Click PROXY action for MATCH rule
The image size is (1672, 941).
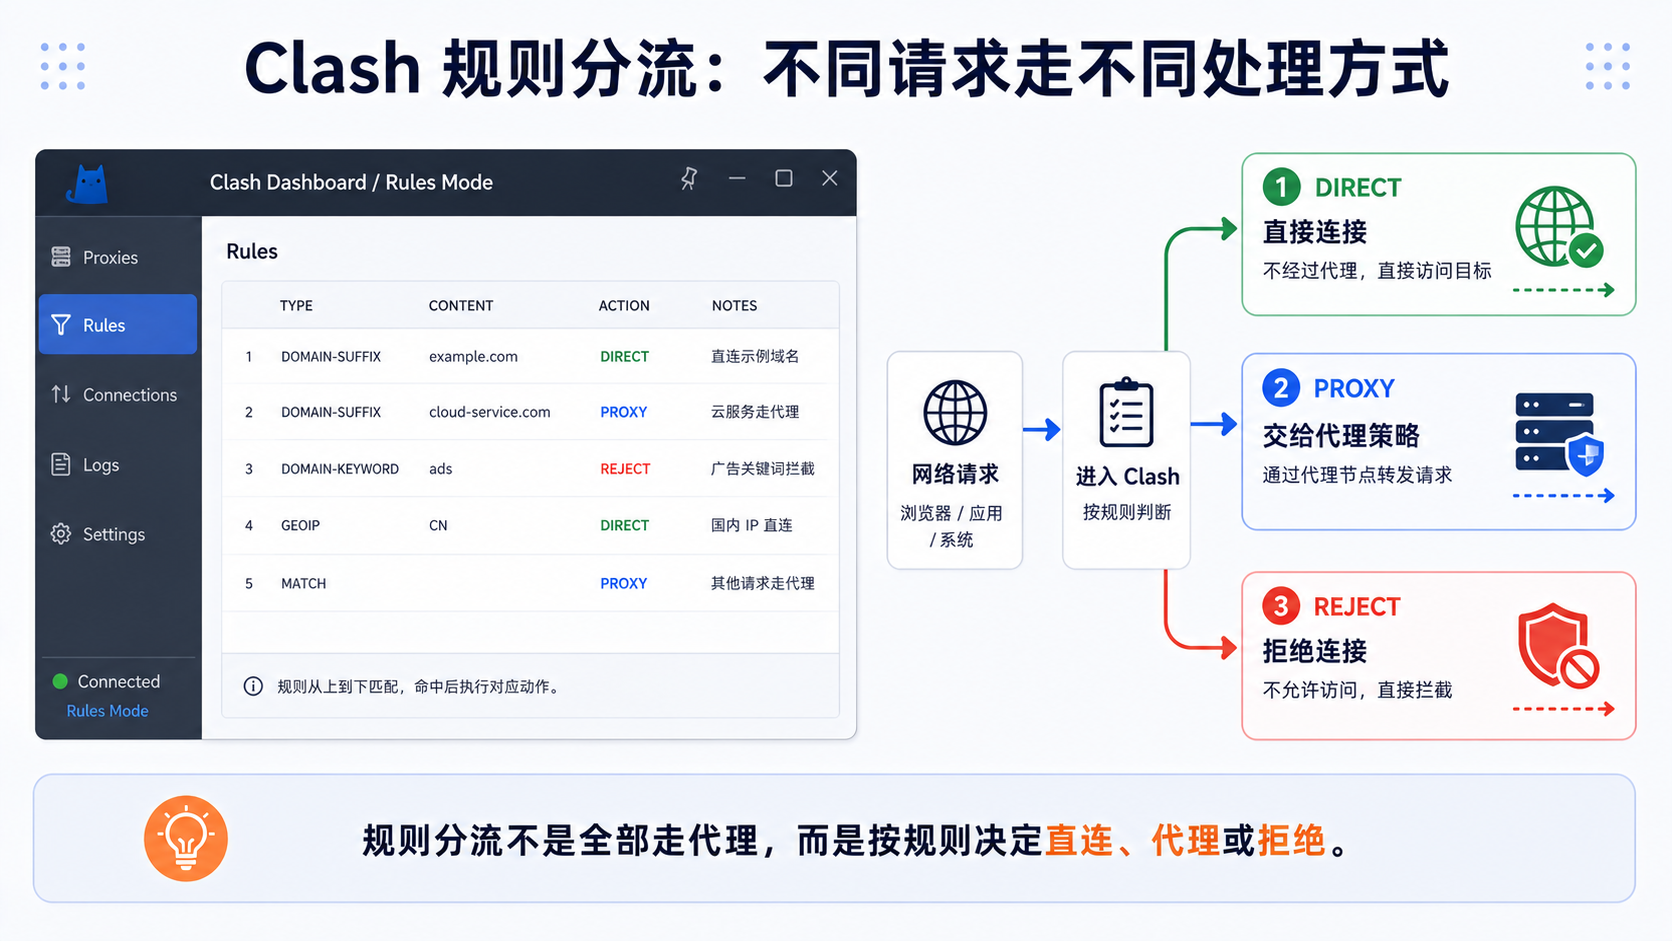pyautogui.click(x=623, y=584)
